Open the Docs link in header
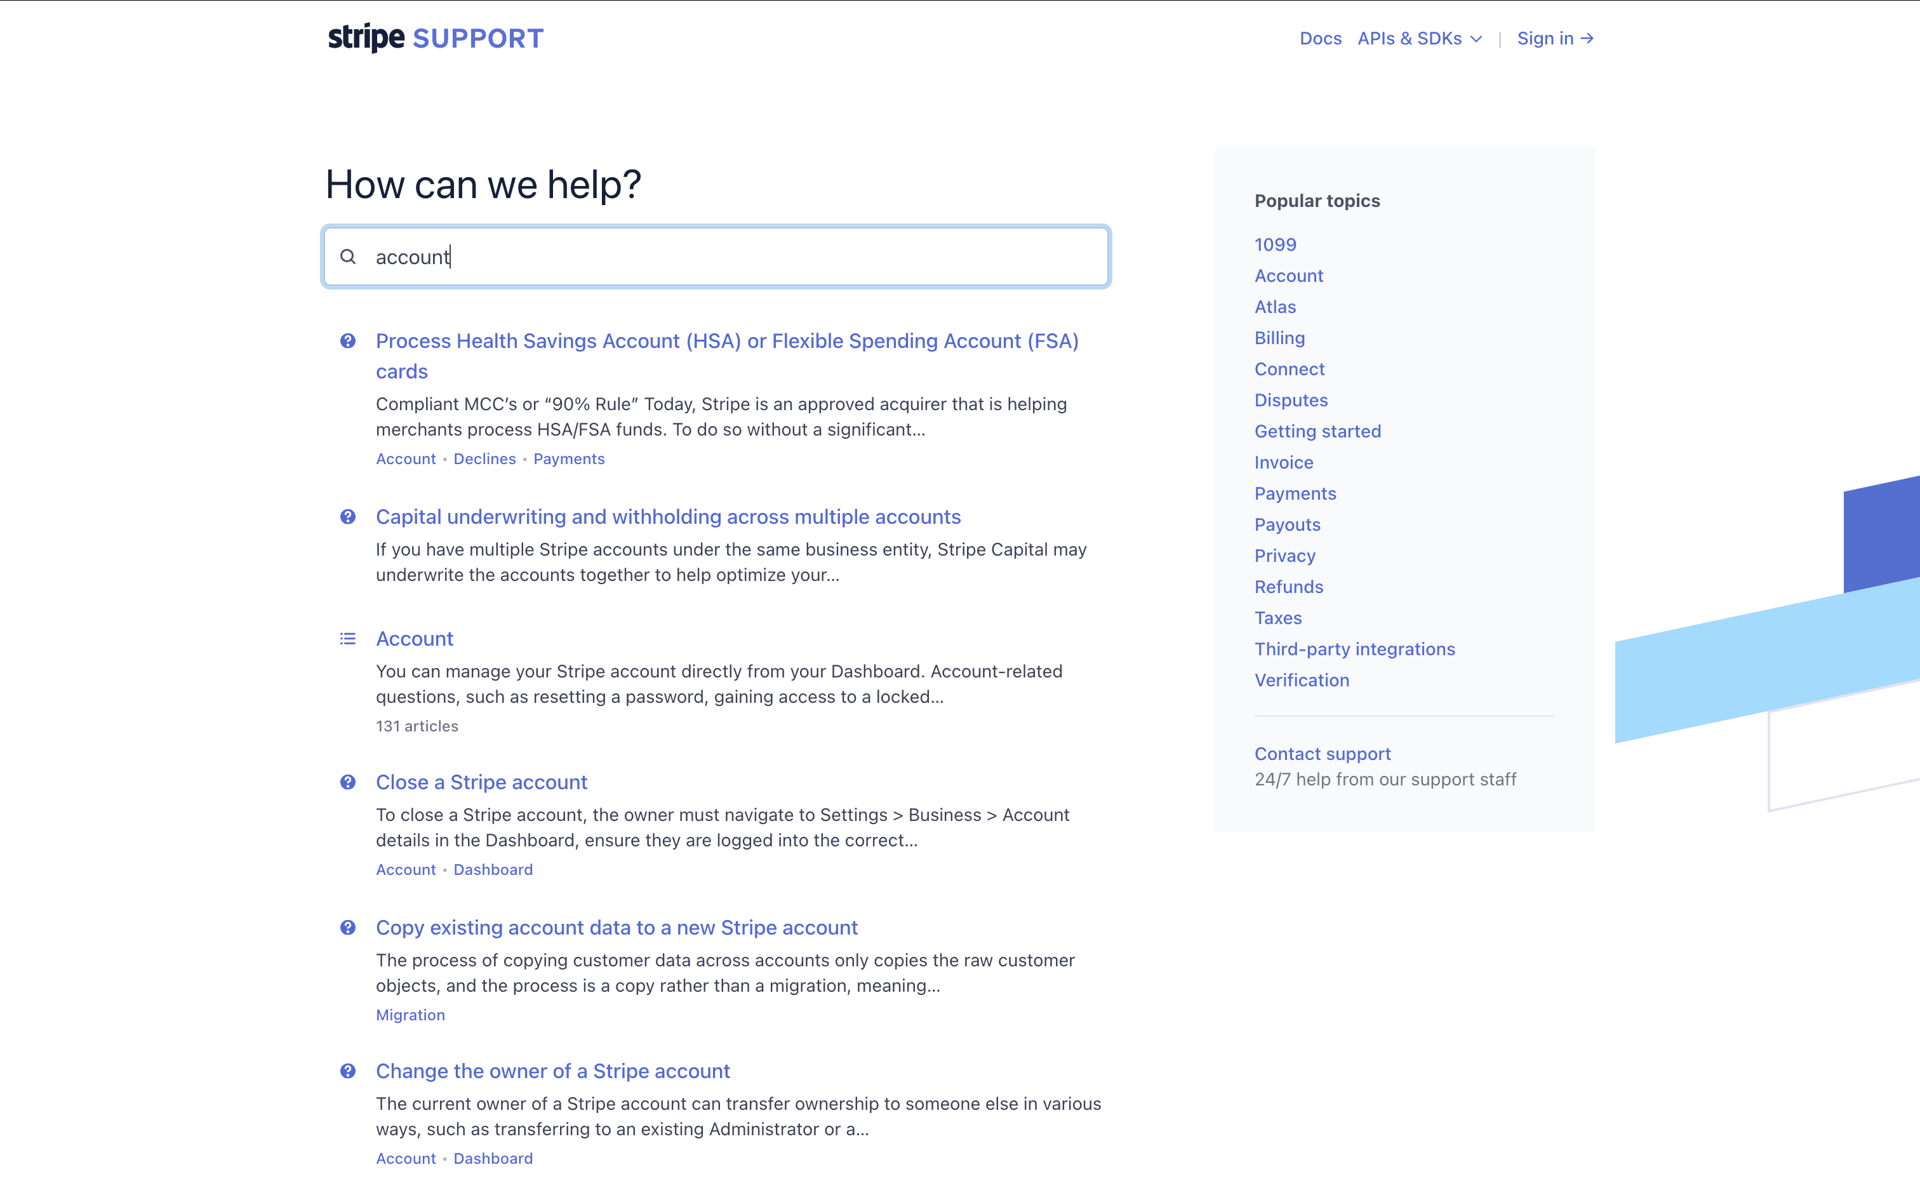The width and height of the screenshot is (1920, 1200). [1320, 38]
